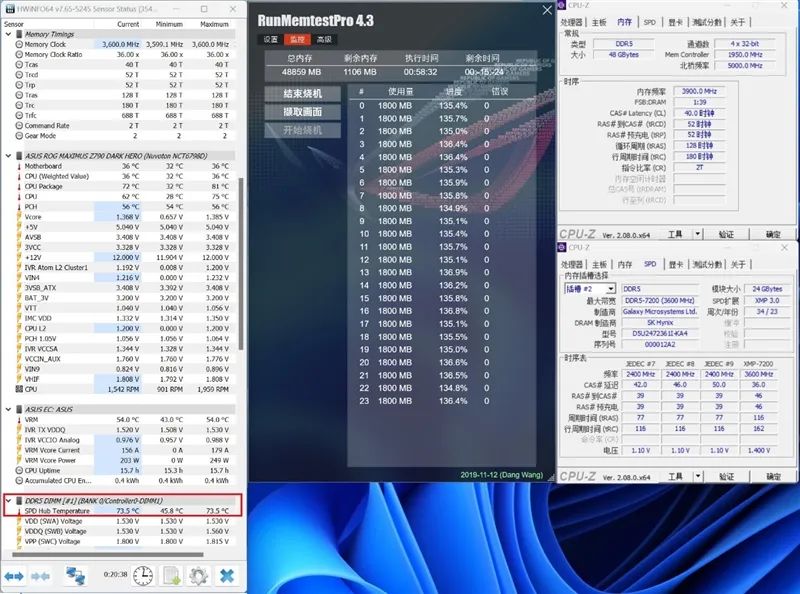The width and height of the screenshot is (800, 594).
Task: Click the Maximum column header in HWiNFO
Action: 214,24
